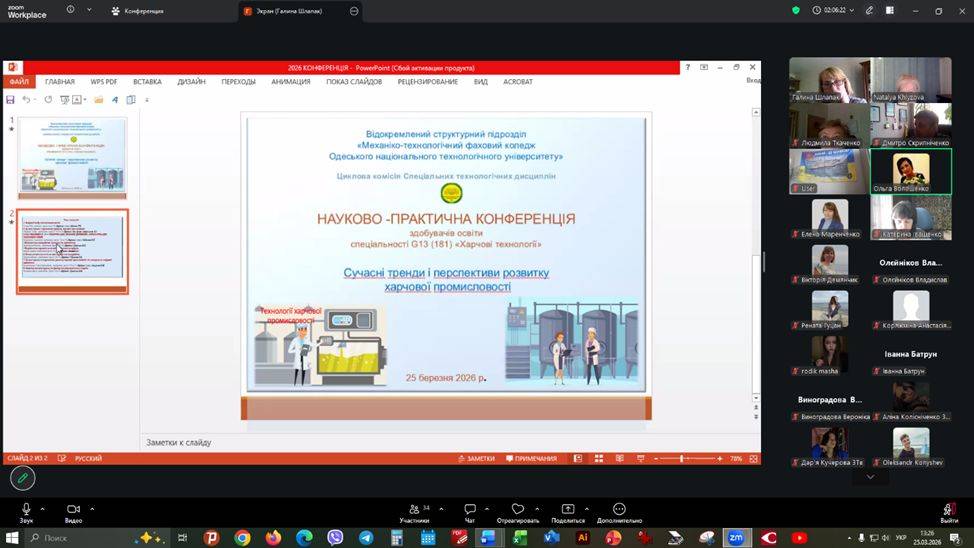The image size is (974, 548).
Task: Open Viber from the Windows taskbar
Action: [335, 538]
